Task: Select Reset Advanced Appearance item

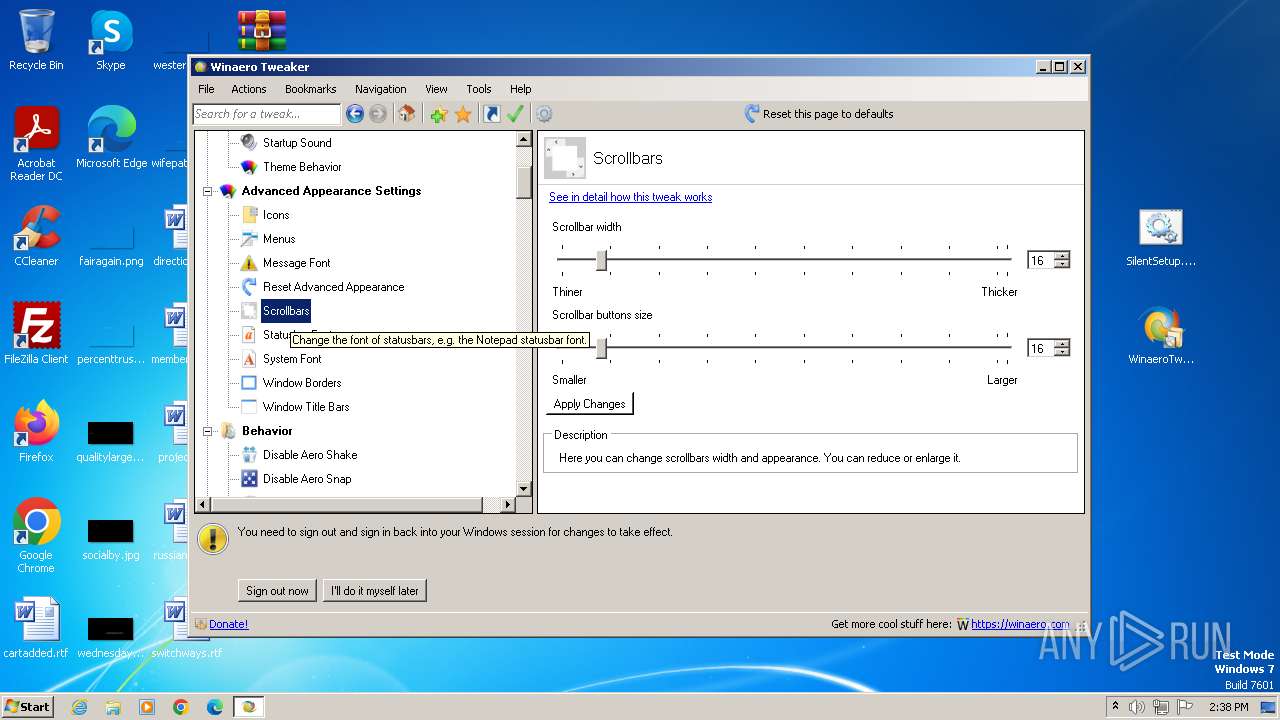Action: click(333, 287)
